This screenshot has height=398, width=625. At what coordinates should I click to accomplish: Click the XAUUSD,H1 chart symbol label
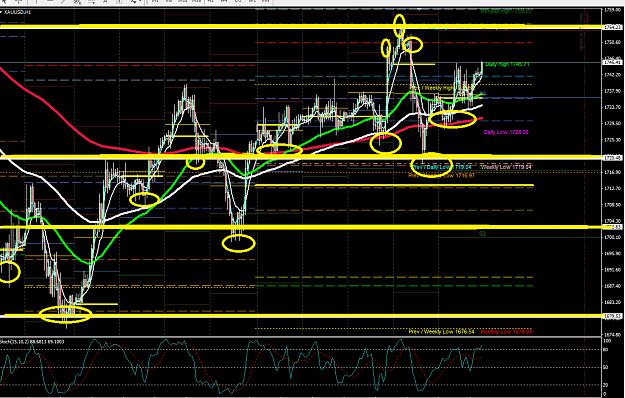[17, 12]
